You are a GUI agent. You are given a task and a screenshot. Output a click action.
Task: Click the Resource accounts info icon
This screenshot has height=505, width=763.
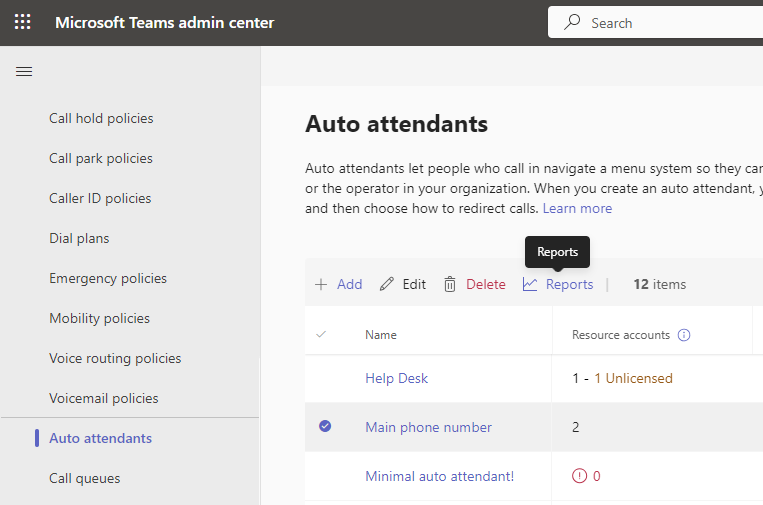click(684, 335)
